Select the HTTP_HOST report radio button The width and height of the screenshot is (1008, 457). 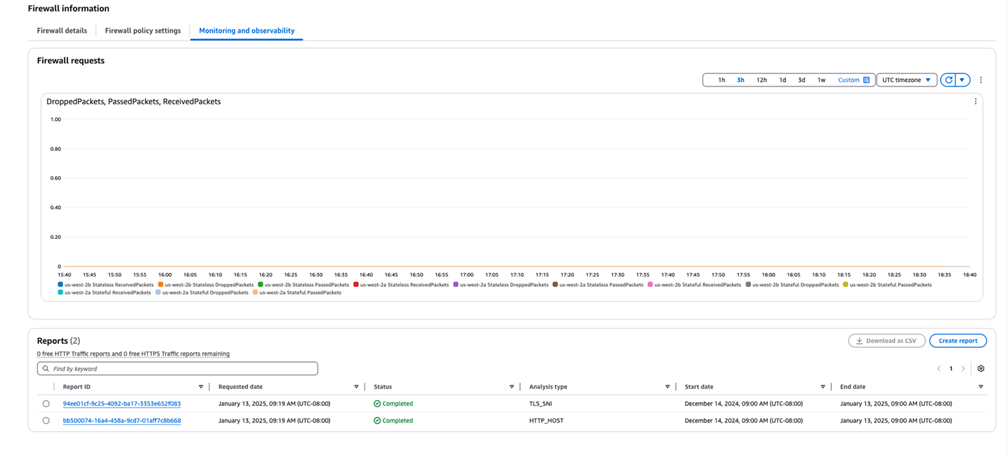46,420
